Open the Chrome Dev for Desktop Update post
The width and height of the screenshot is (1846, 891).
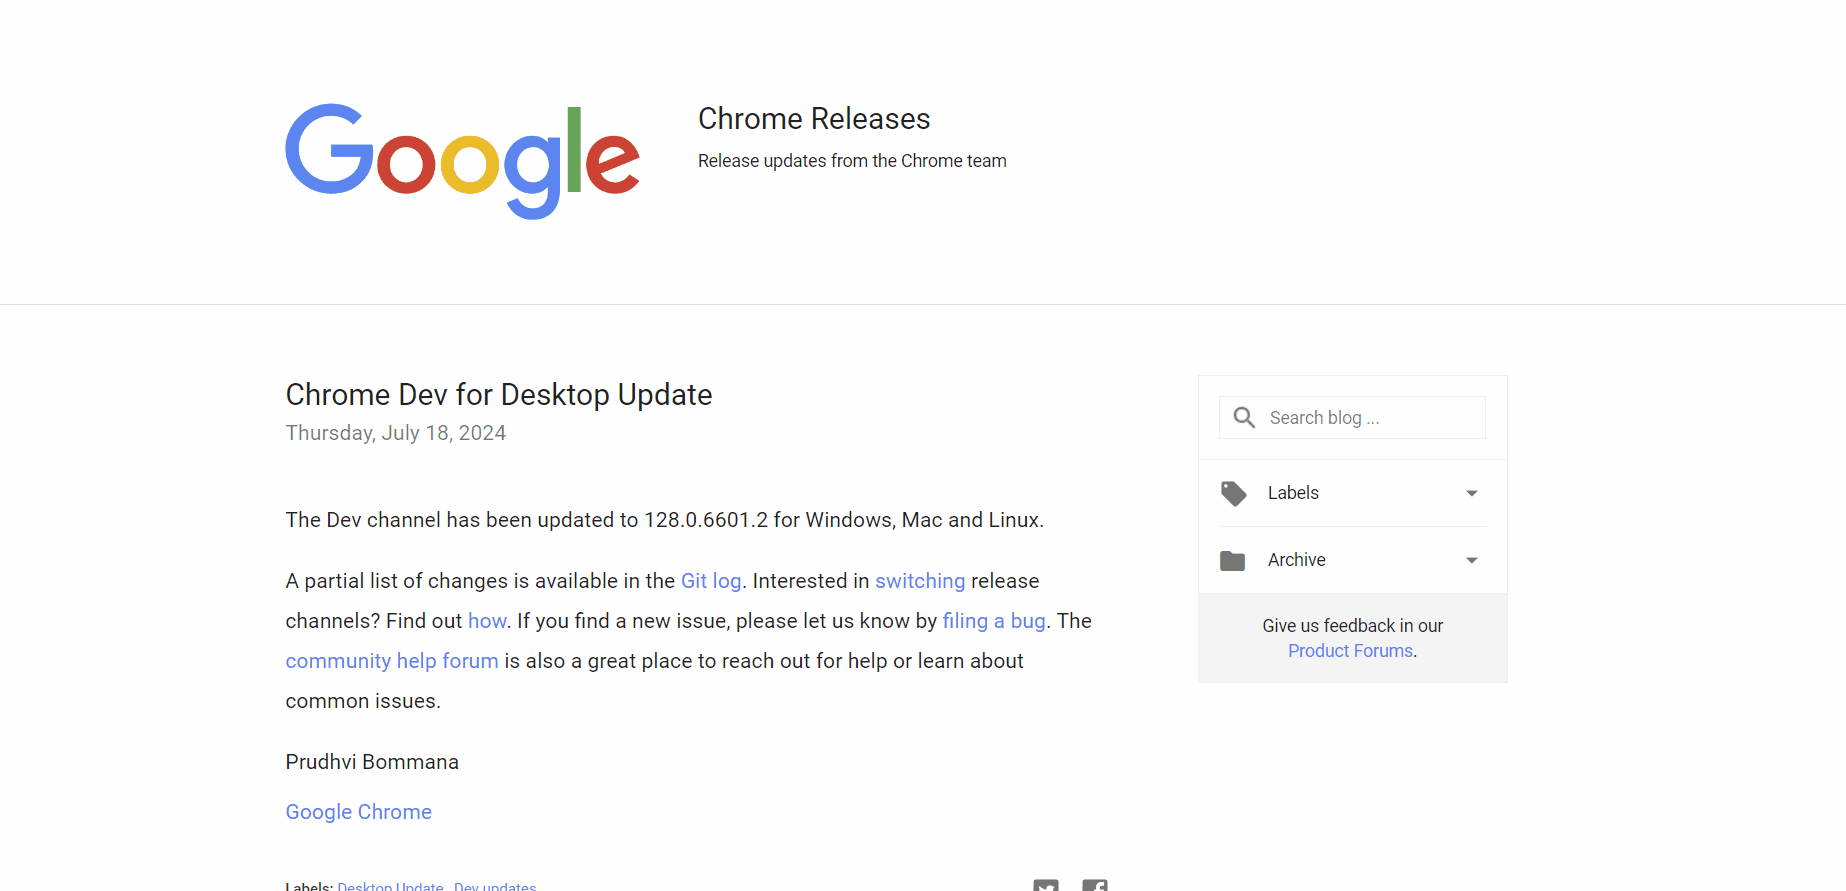coord(499,395)
